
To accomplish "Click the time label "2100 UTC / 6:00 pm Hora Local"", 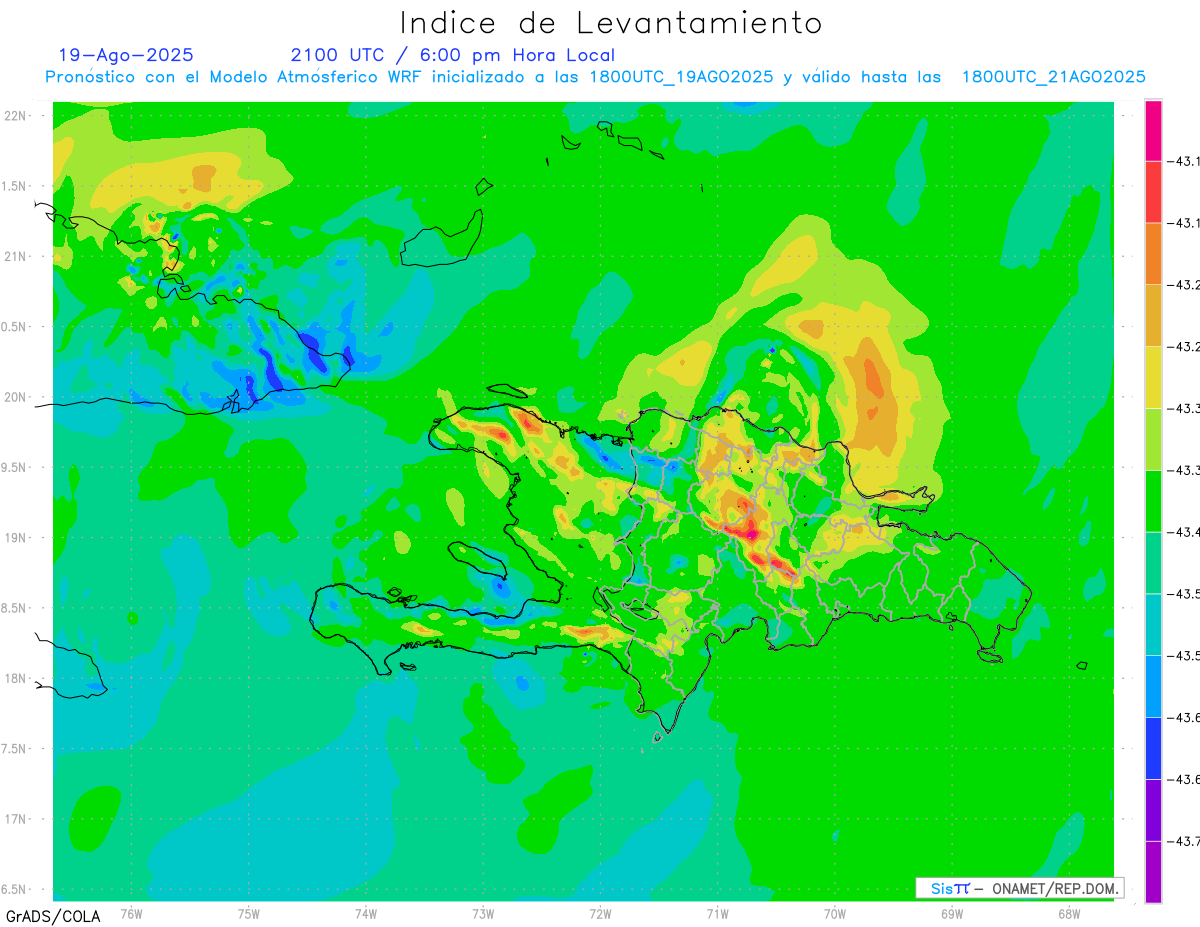I will pyautogui.click(x=453, y=55).
